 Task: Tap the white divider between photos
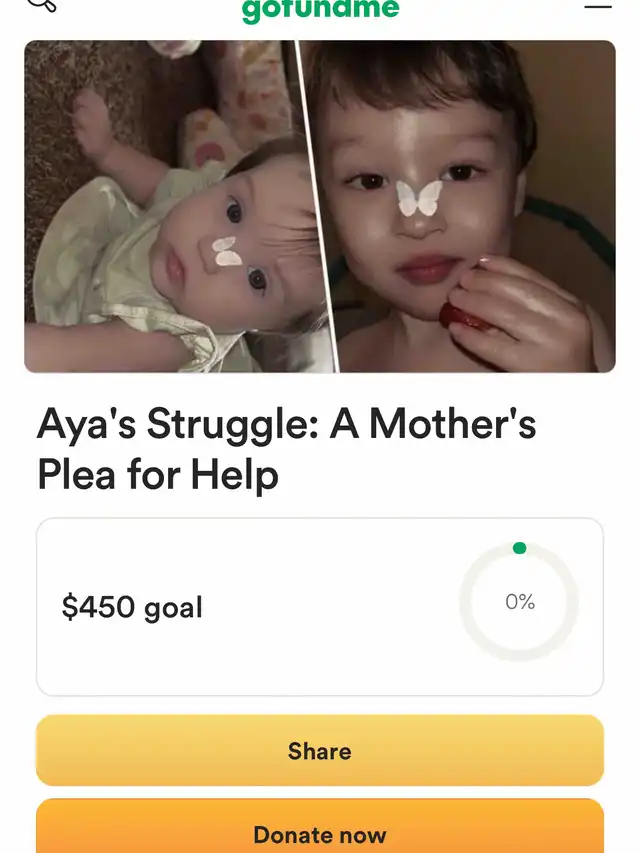(x=317, y=206)
